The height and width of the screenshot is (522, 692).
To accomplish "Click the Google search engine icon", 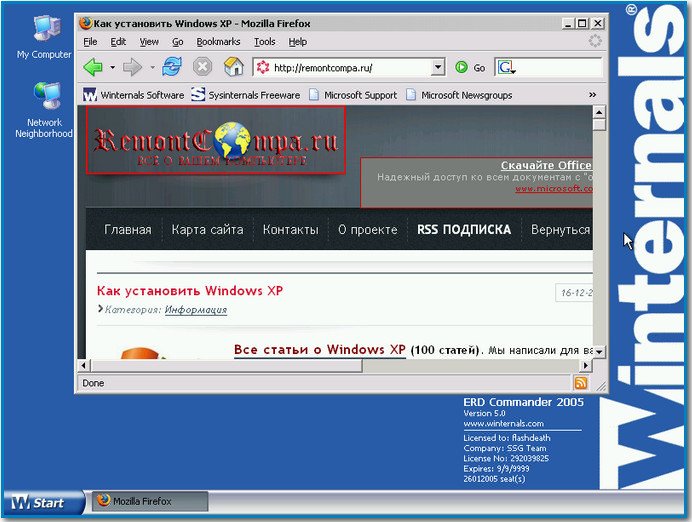I will 507,68.
